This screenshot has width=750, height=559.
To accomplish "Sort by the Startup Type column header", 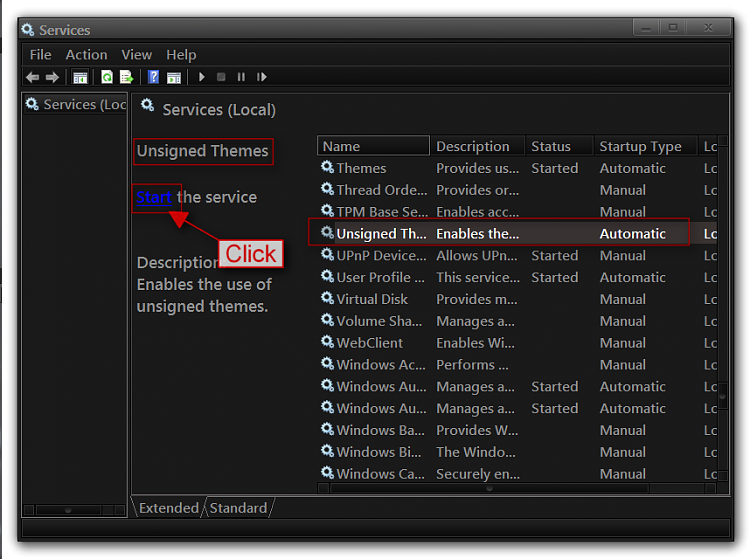I will (x=645, y=146).
